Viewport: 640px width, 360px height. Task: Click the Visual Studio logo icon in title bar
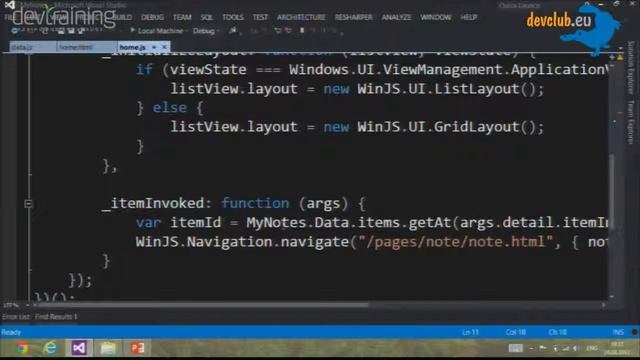point(9,5)
